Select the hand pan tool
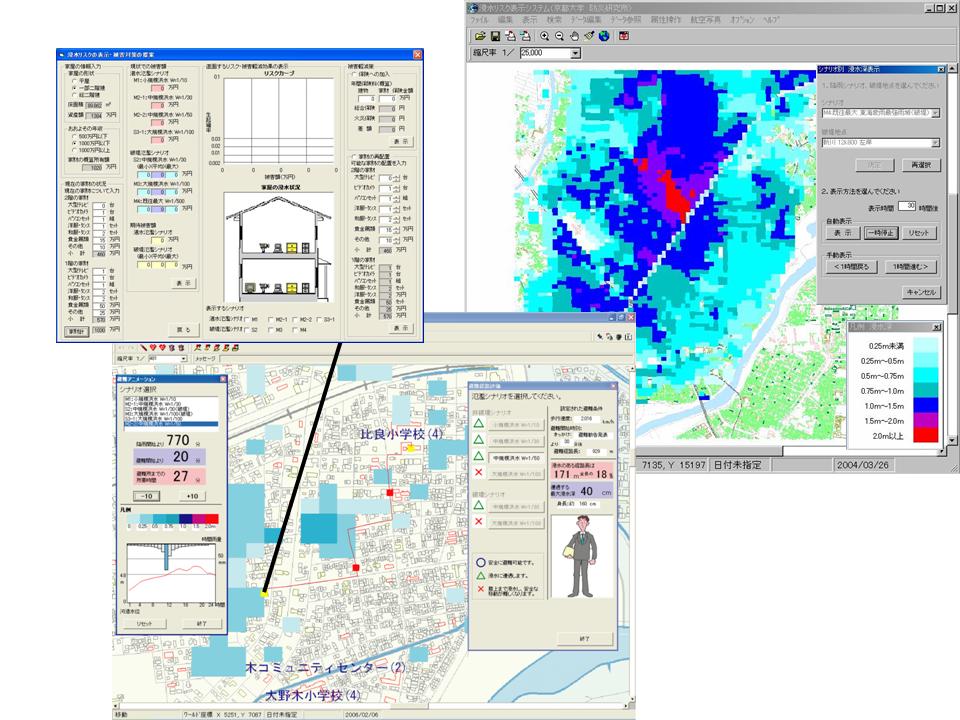Screen dimensions: 960x720 (x=574, y=36)
